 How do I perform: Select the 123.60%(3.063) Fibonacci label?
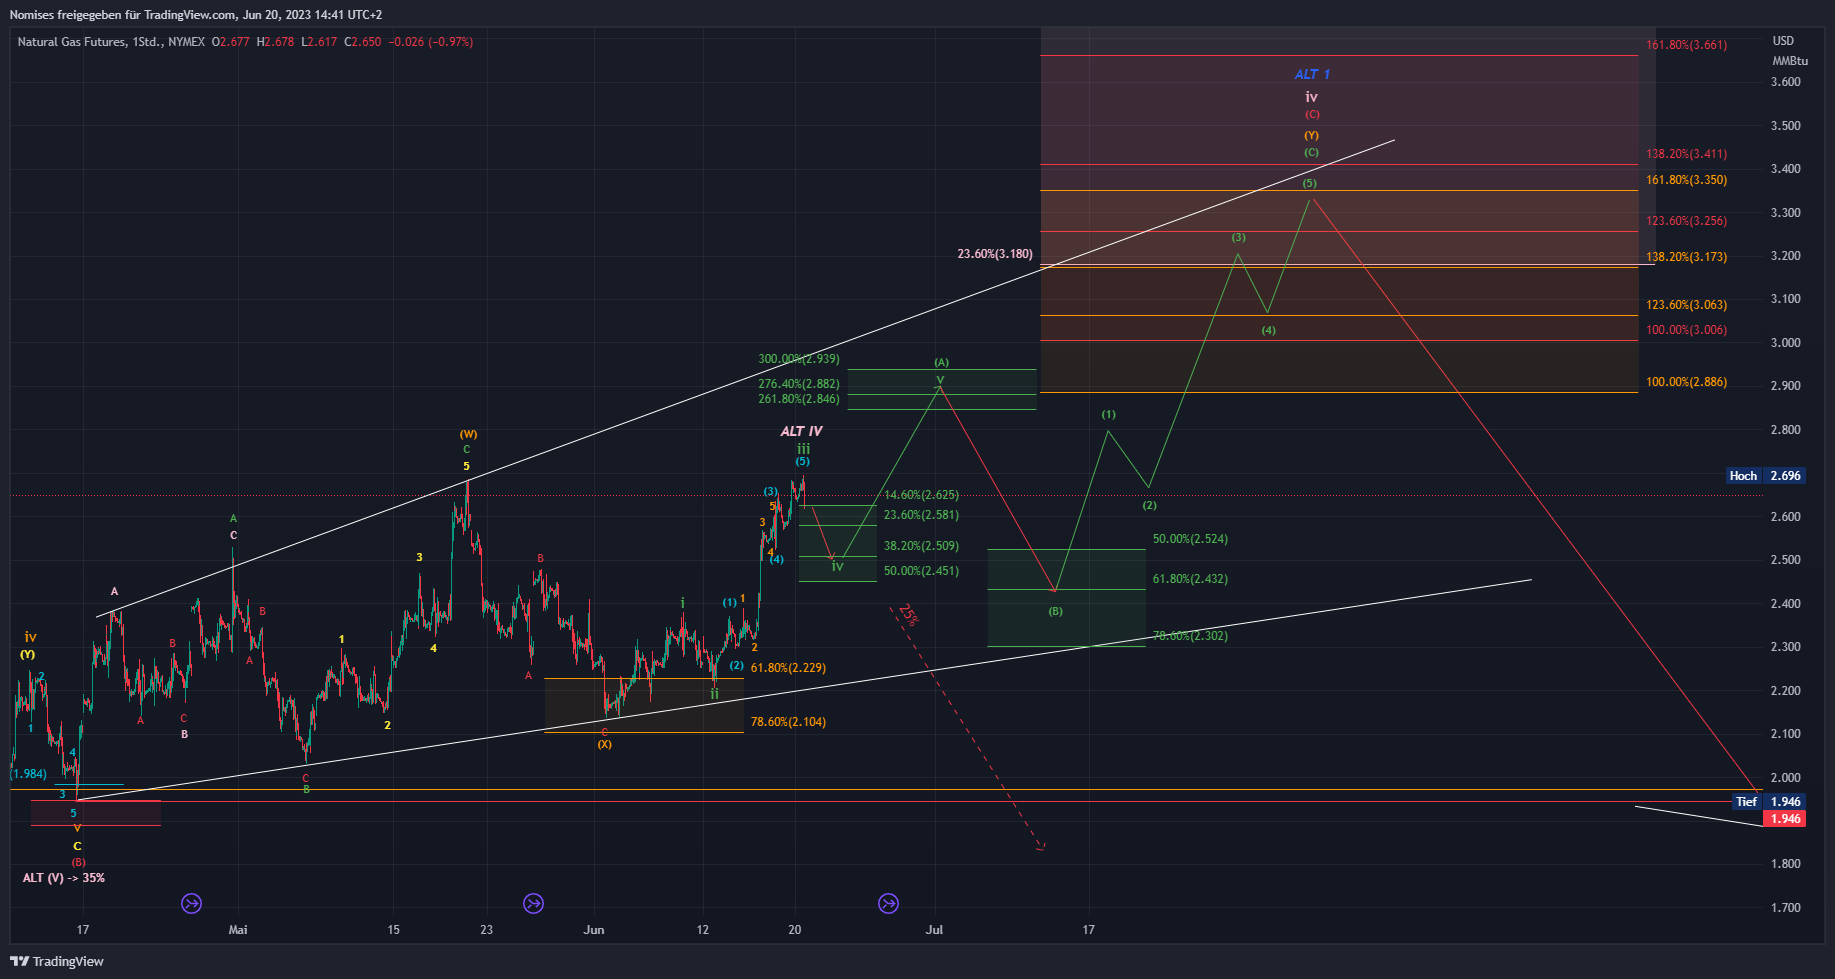[x=1686, y=305]
